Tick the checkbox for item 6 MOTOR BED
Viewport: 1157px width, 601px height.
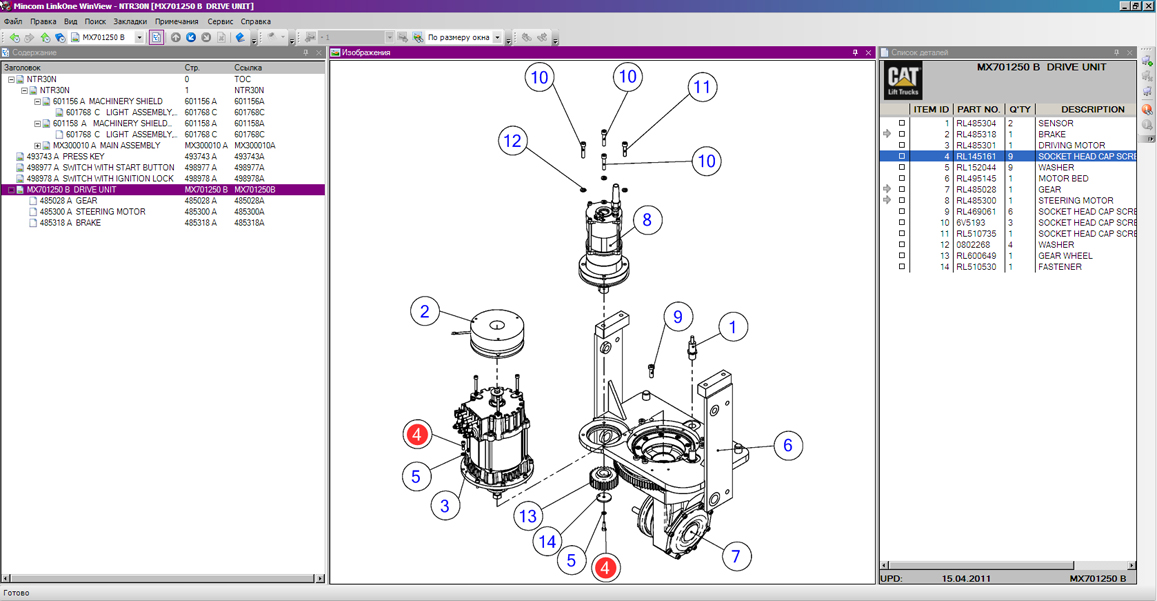pos(902,179)
